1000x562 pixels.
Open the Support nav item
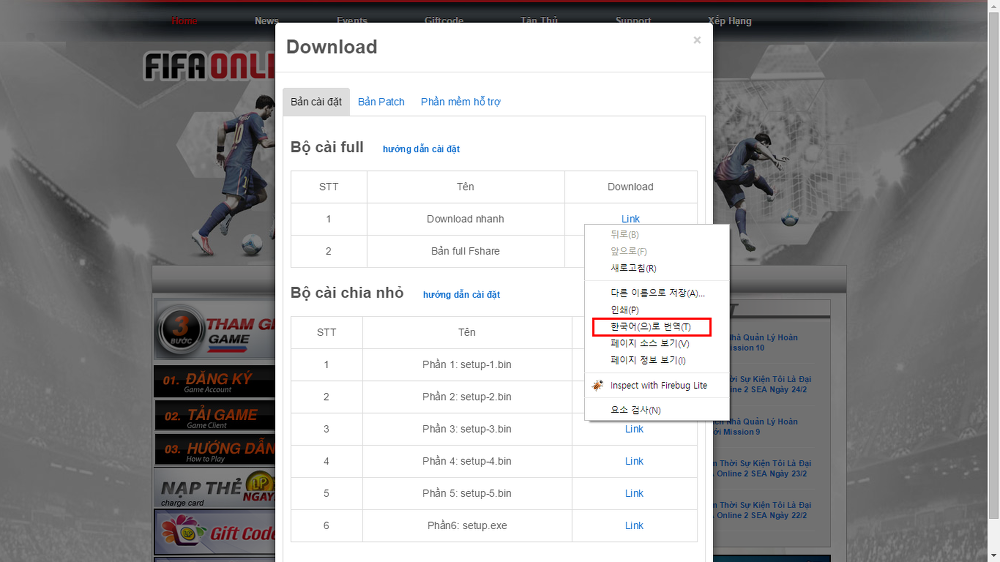click(633, 21)
